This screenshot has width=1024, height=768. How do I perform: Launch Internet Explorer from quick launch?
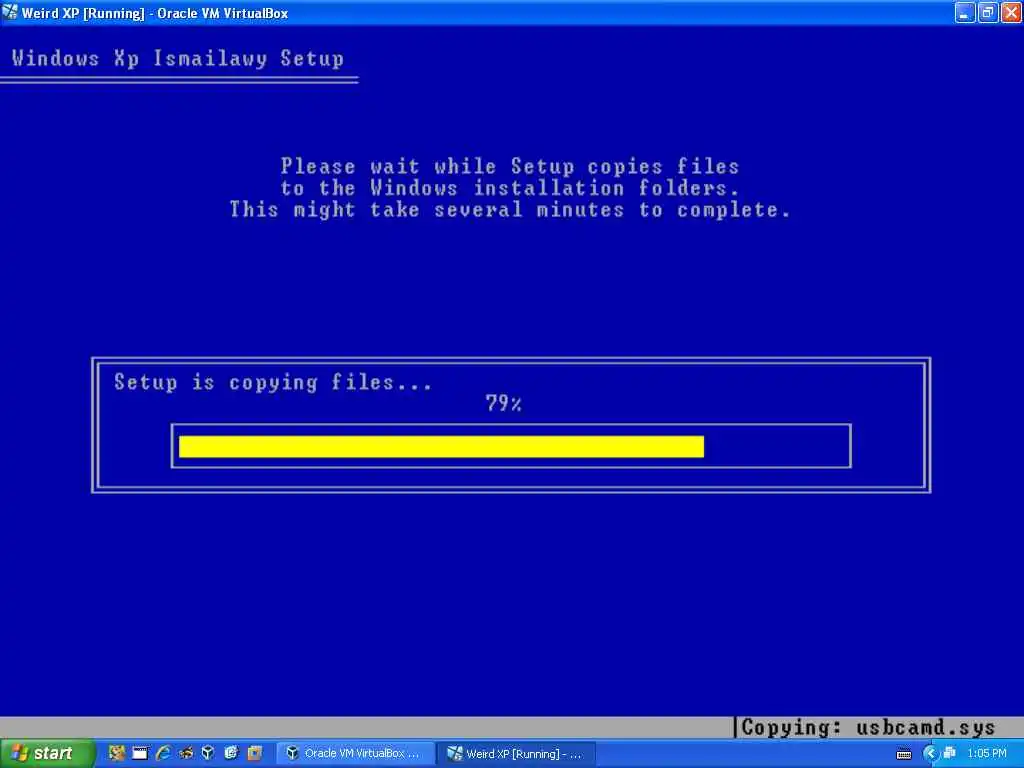[x=163, y=753]
